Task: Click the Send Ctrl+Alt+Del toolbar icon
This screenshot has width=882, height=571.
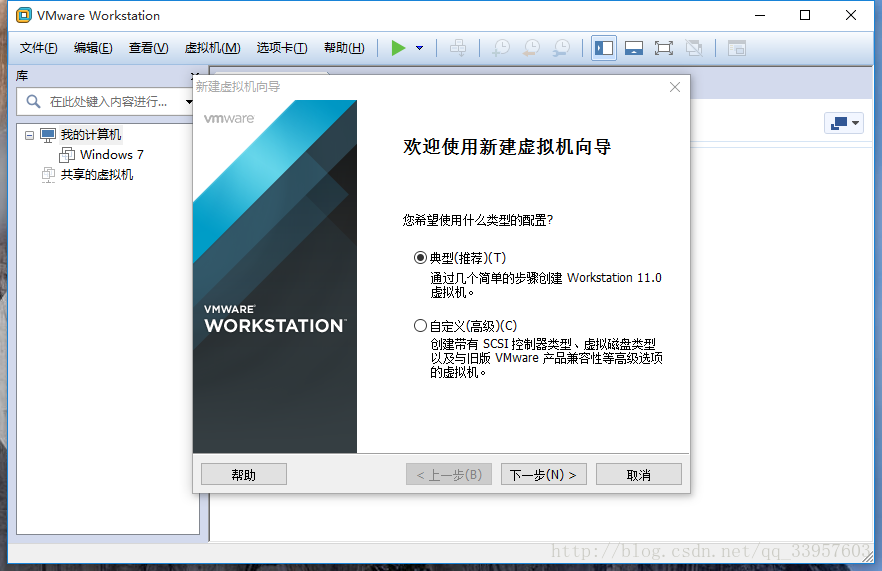Action: pos(458,48)
